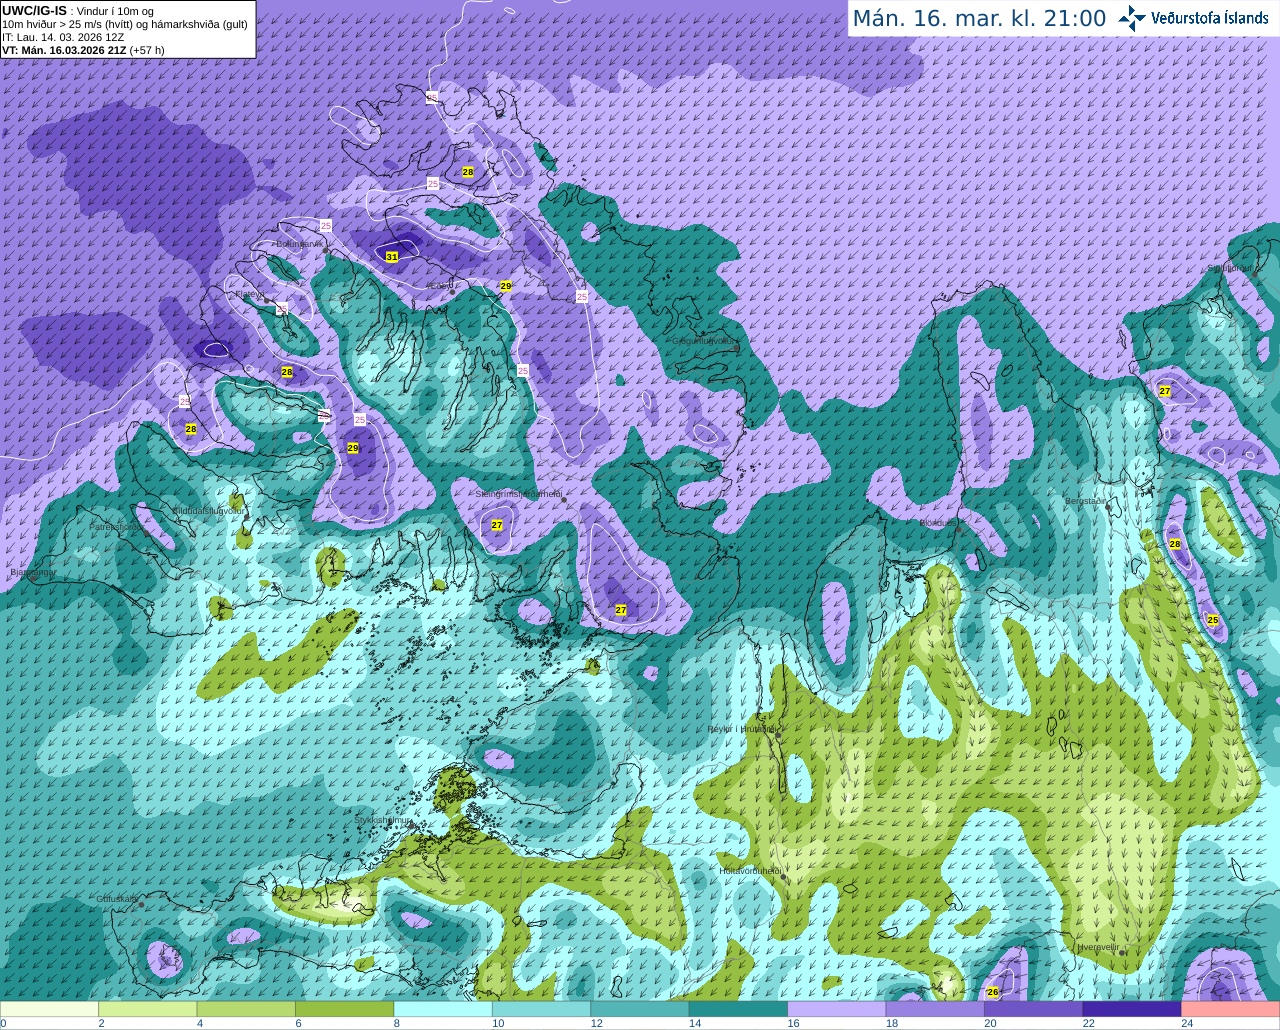Screen dimensions: 1280x1030
Task: Pick the 14–16 m/s legend color
Action: point(739,1009)
